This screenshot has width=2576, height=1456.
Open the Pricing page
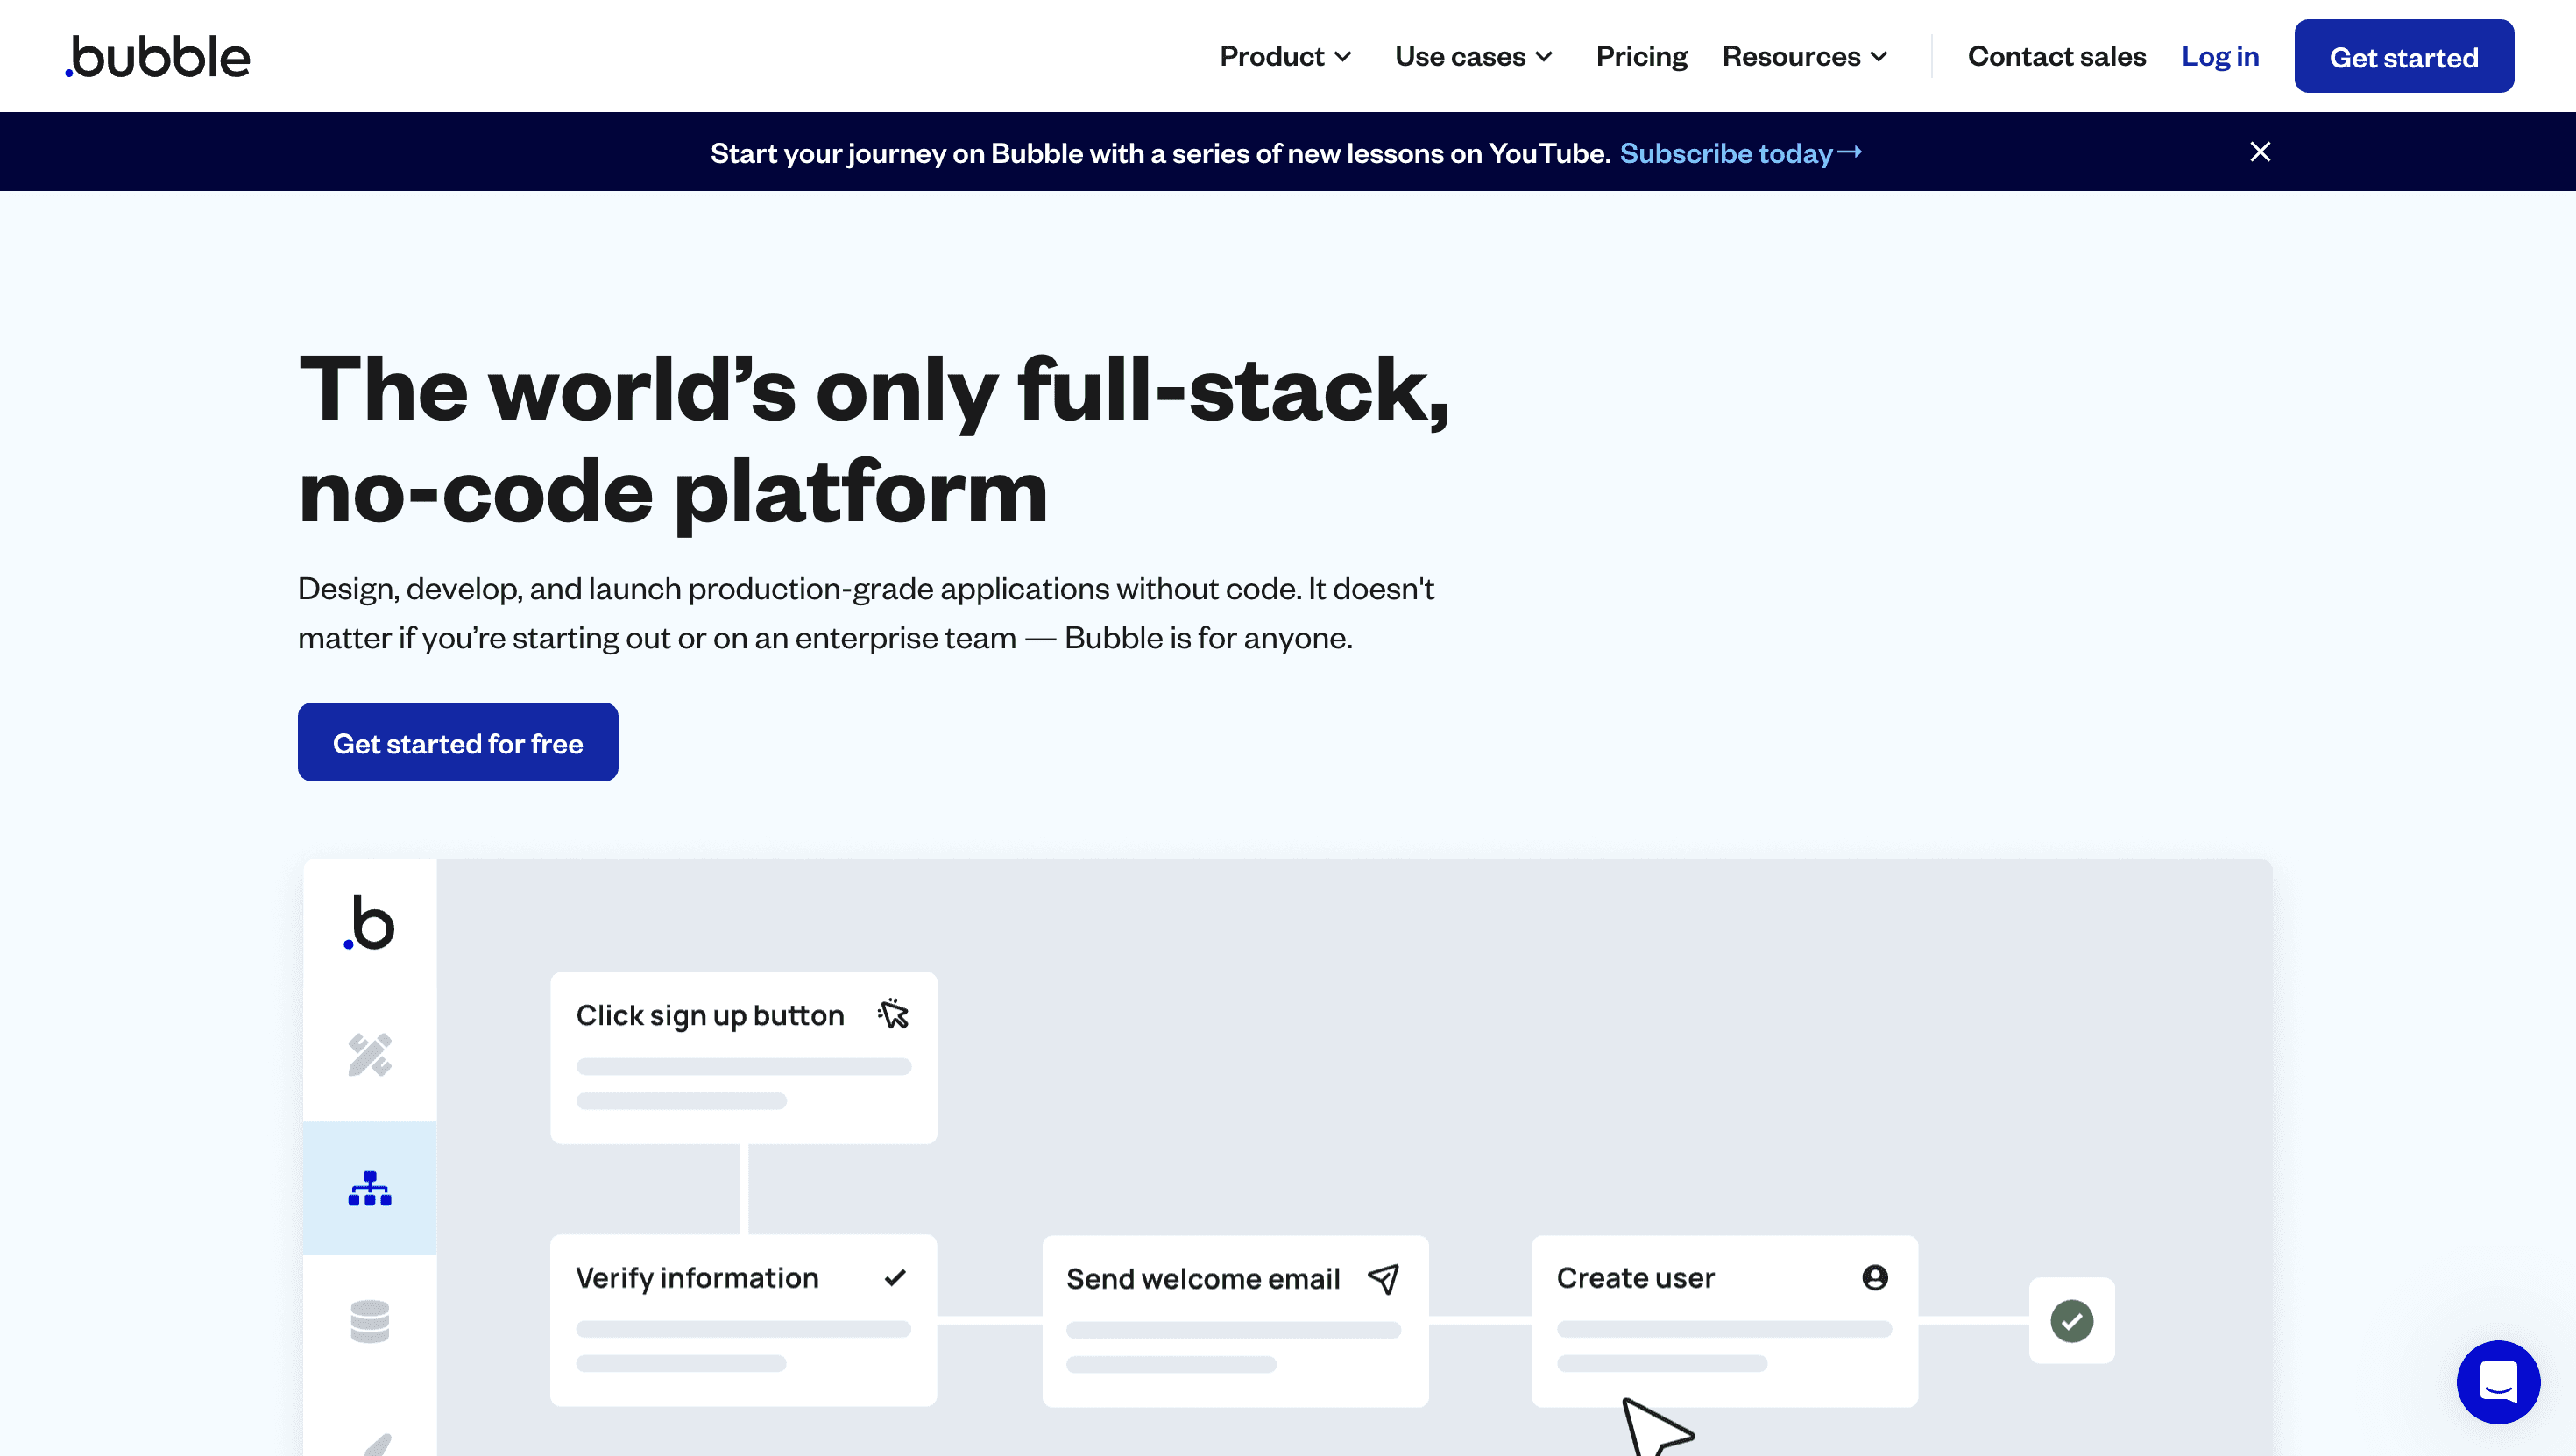(1641, 57)
